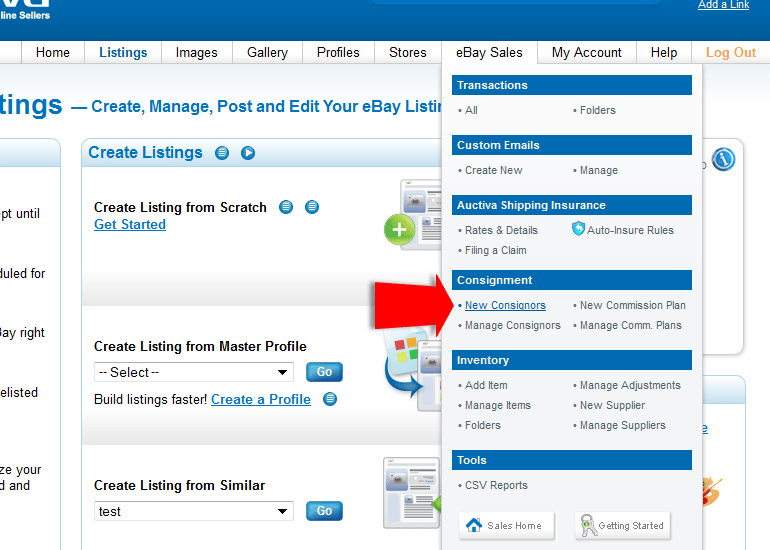
Task: Switch to the Images tab
Action: tap(196, 53)
